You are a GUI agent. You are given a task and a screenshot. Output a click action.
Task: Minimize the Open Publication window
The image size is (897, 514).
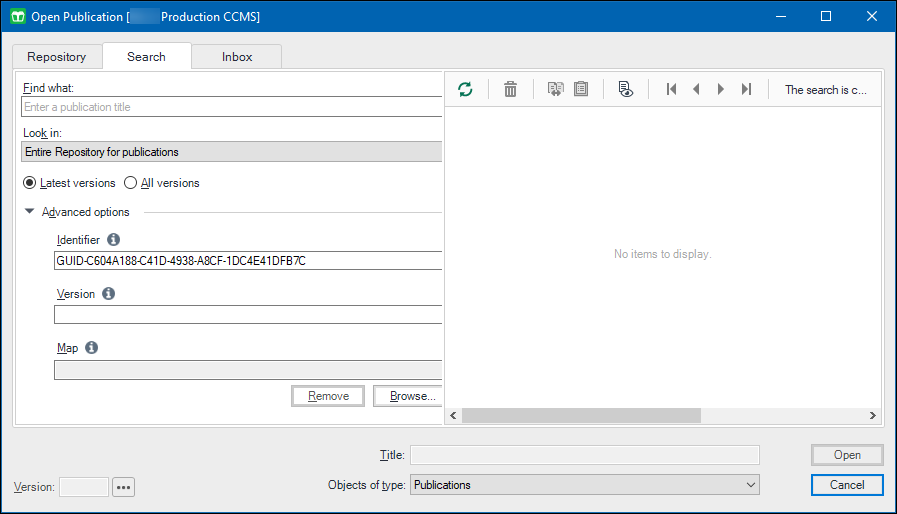coord(781,16)
